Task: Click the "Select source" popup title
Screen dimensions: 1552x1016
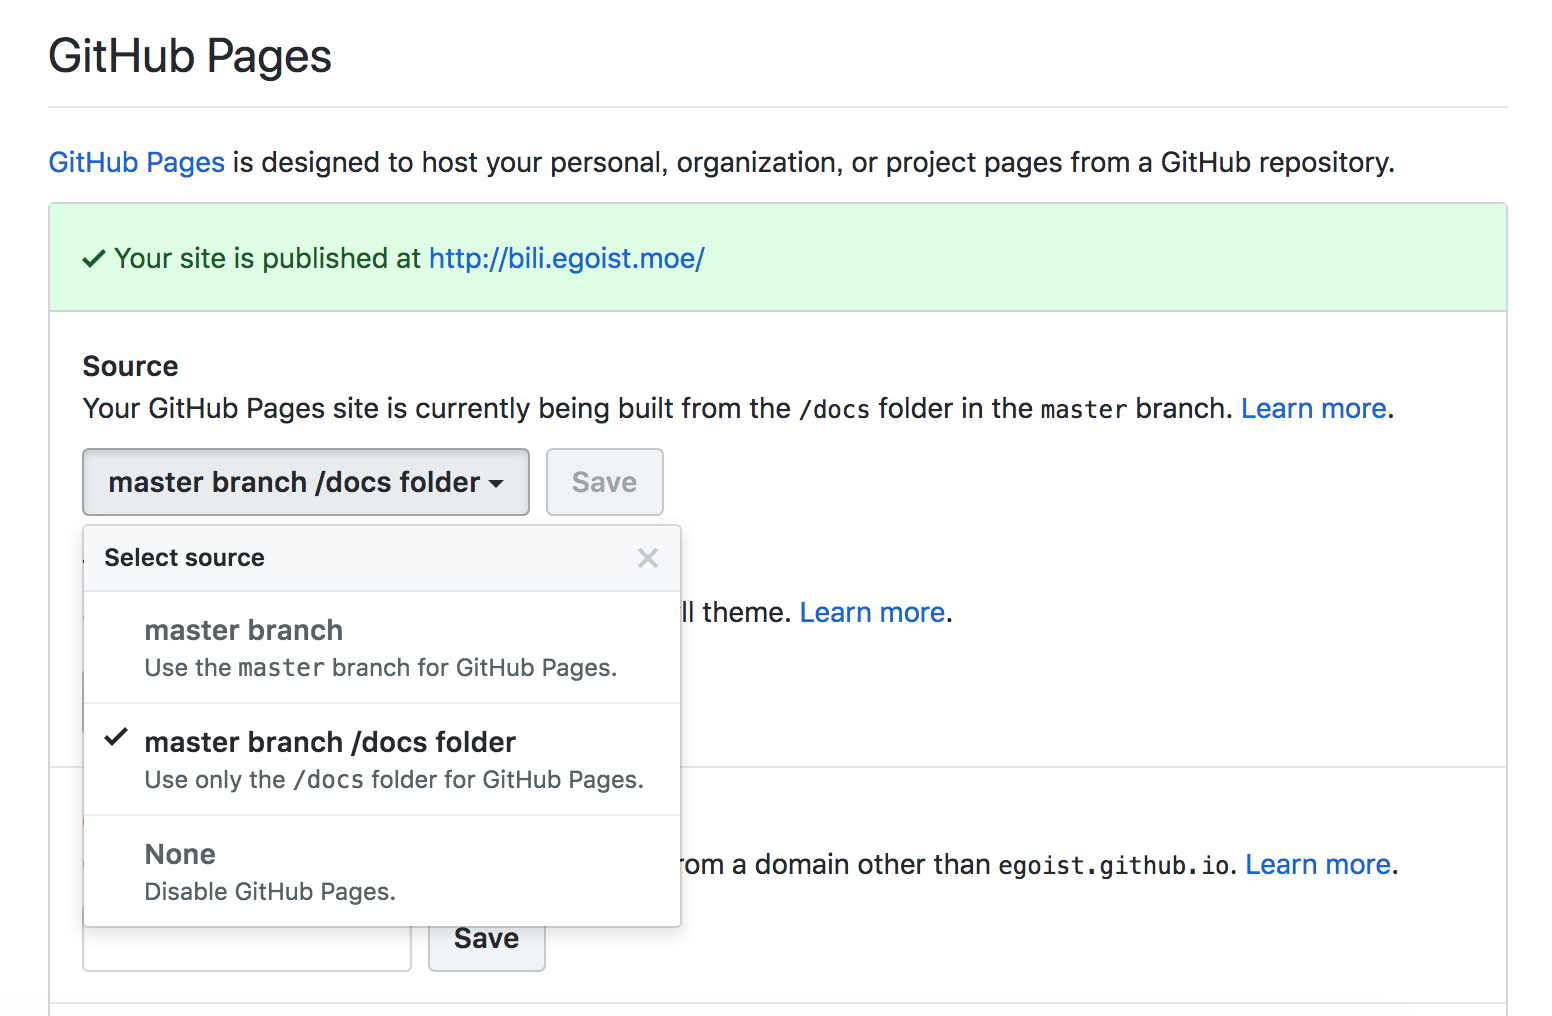Action: (185, 558)
